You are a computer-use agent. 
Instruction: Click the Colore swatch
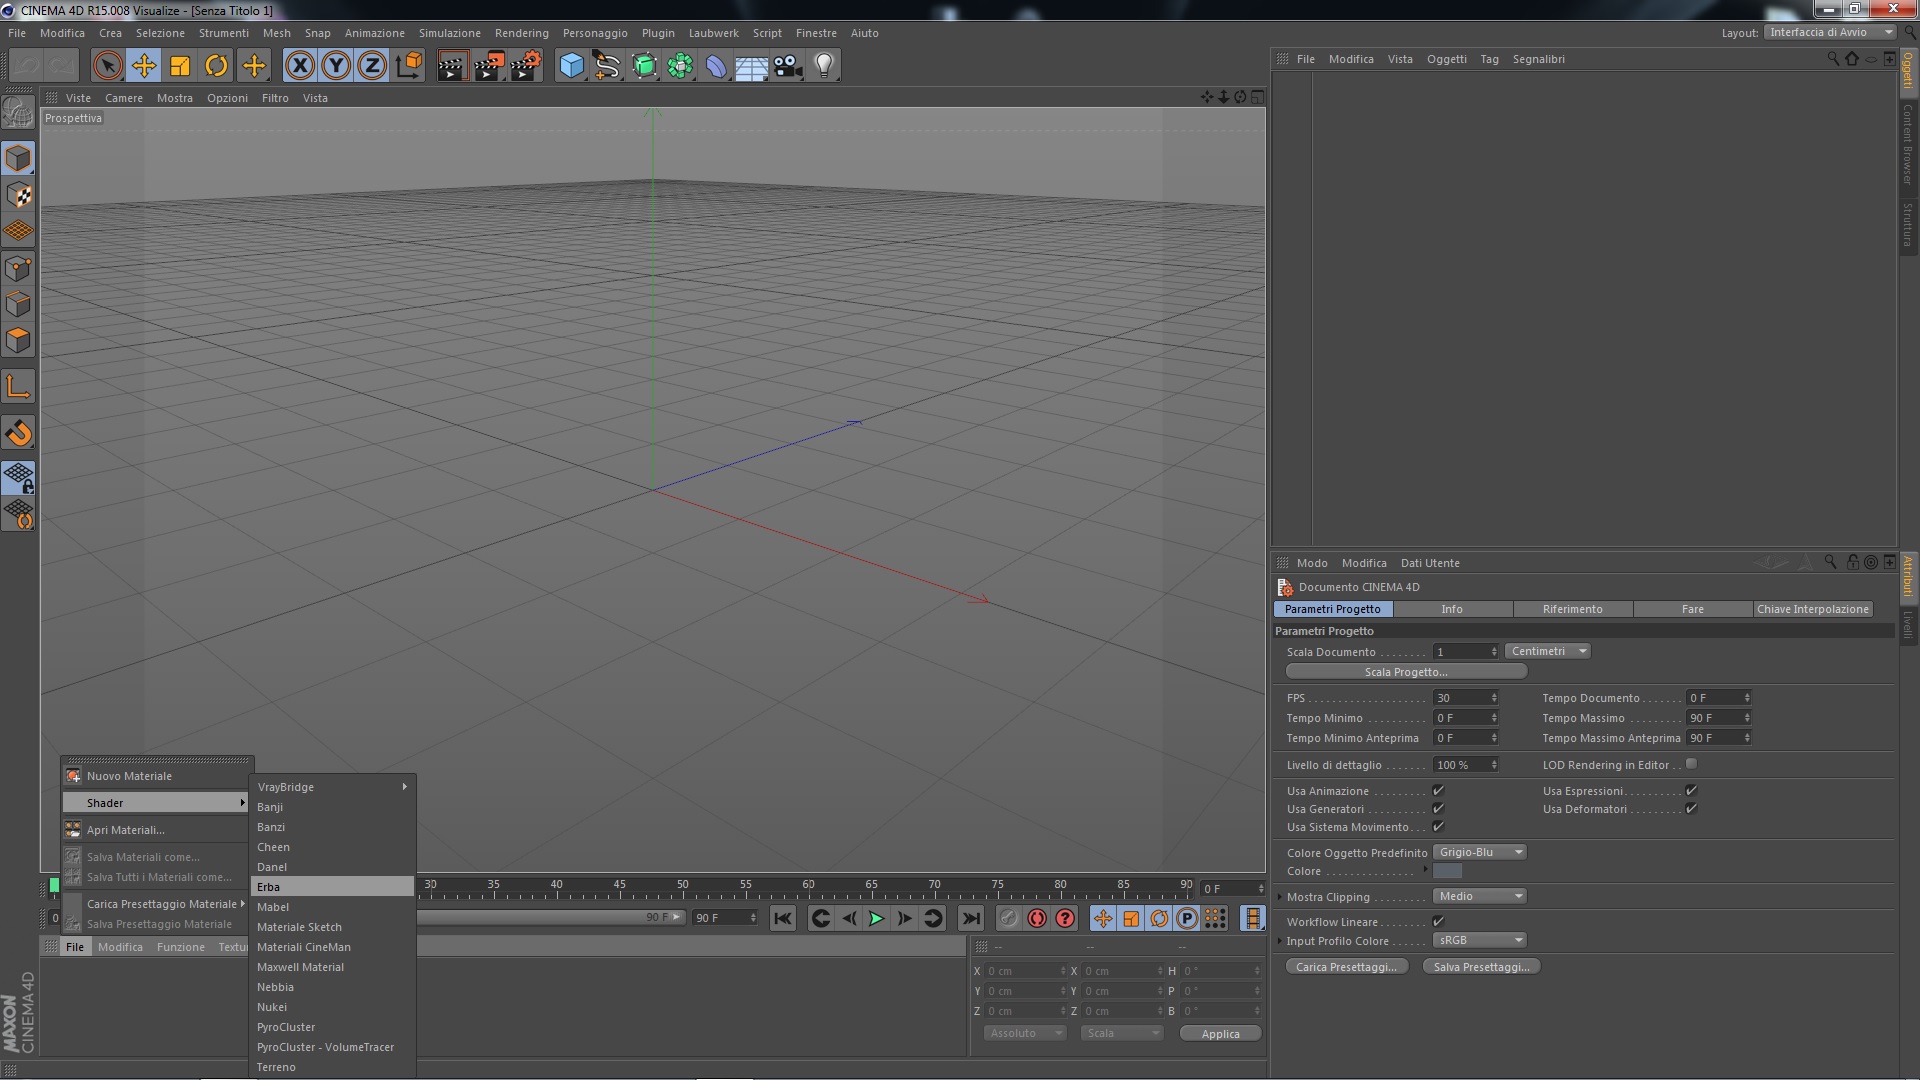(x=1447, y=871)
